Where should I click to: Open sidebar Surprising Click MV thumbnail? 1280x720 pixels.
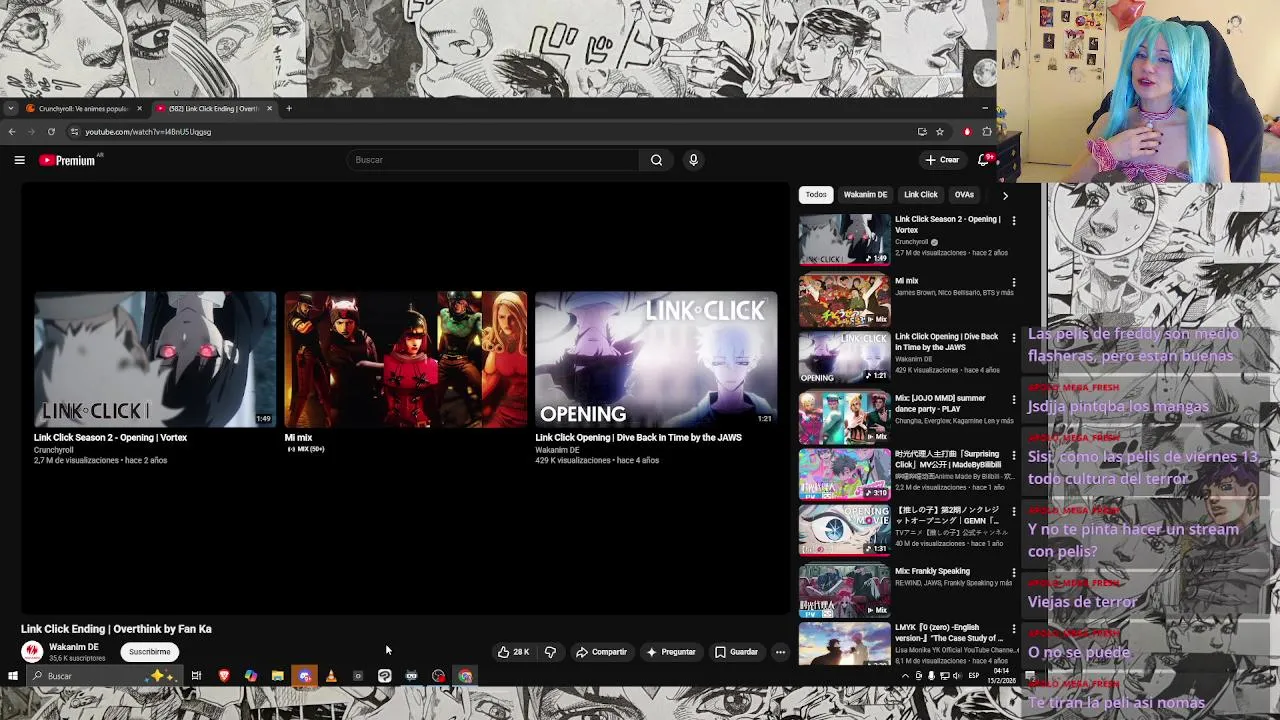coord(844,474)
